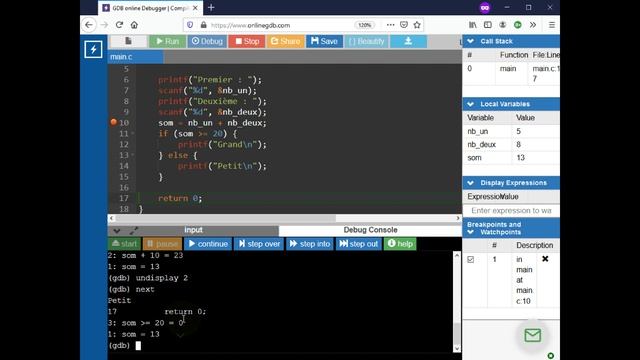Viewport: 640px width, 360px height.
Task: Click the expression to watch input field
Action: click(x=511, y=211)
